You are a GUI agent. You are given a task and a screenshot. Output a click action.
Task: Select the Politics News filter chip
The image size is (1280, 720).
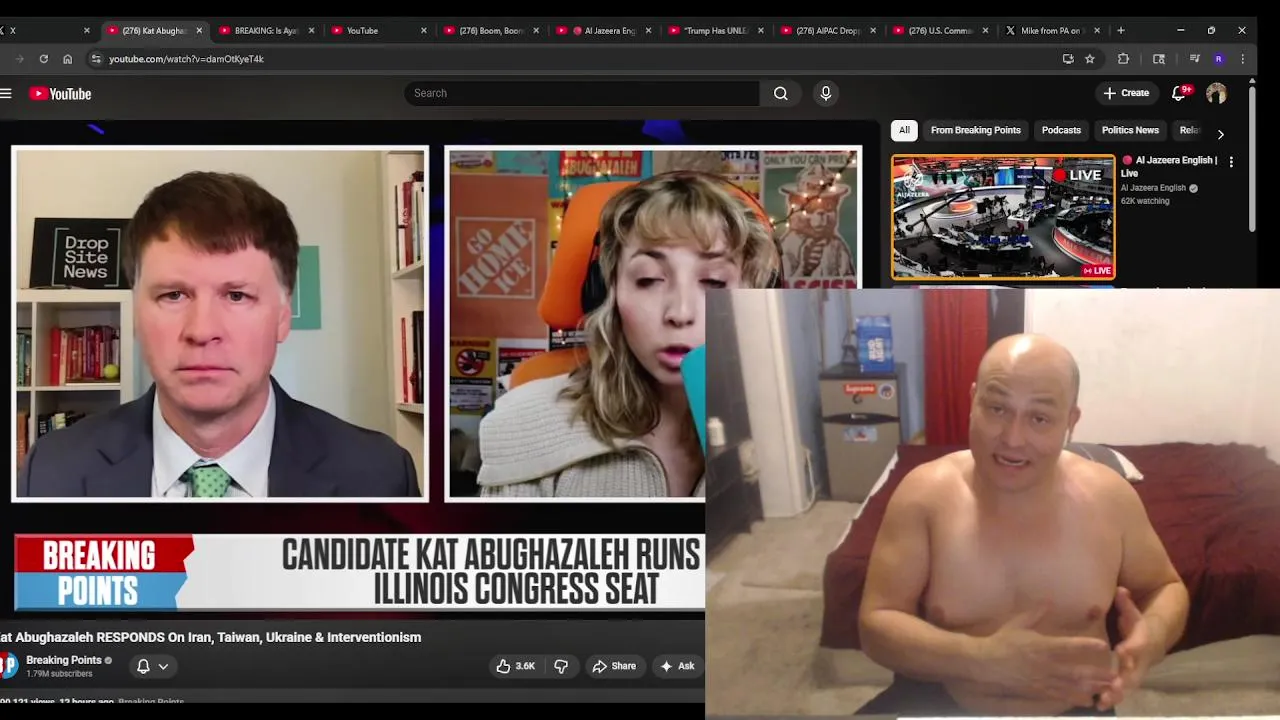click(x=1130, y=130)
